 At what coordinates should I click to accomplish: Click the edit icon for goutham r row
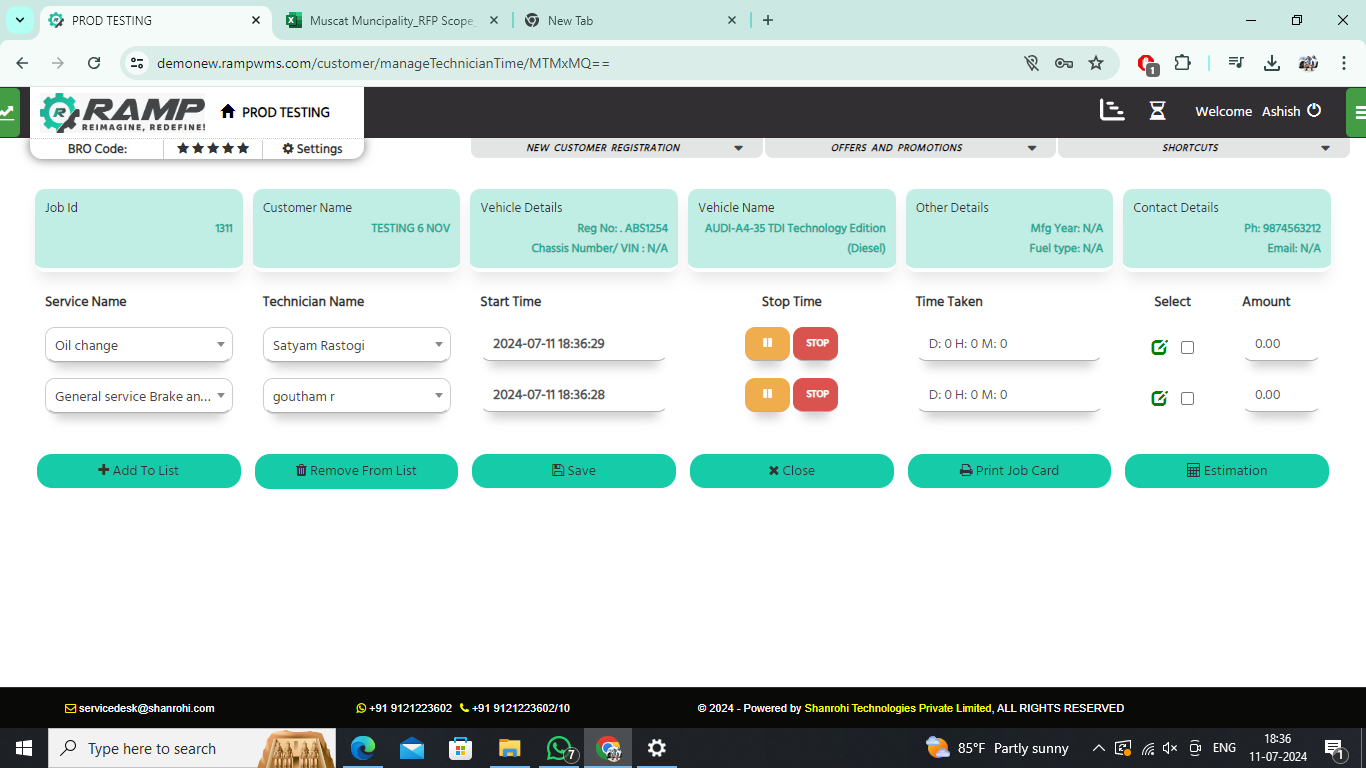[x=1159, y=398]
